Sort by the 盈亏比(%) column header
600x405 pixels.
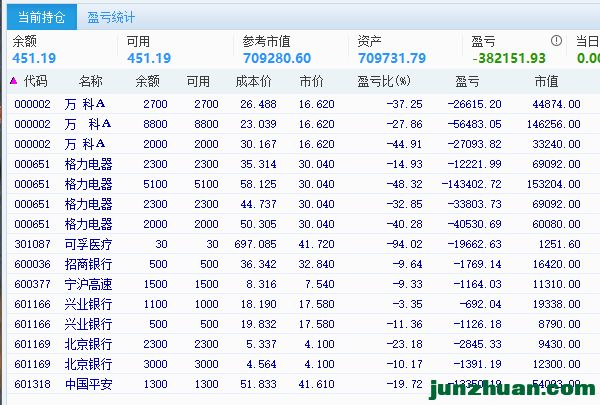click(x=384, y=81)
